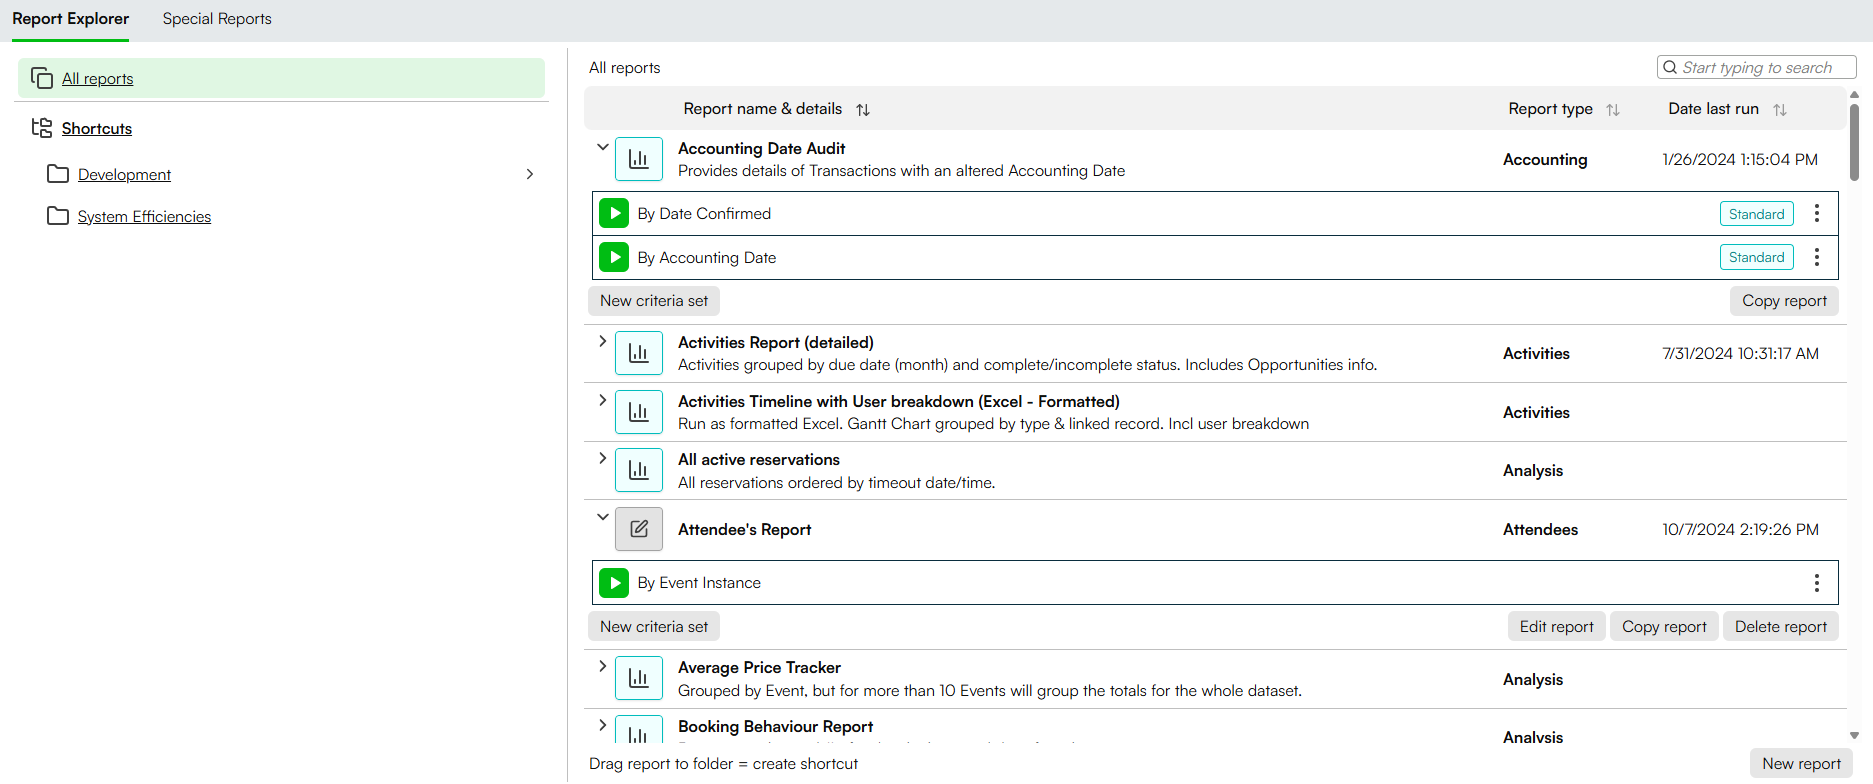The width and height of the screenshot is (1873, 784).
Task: Expand the Average Price Tracker row
Action: [x=602, y=666]
